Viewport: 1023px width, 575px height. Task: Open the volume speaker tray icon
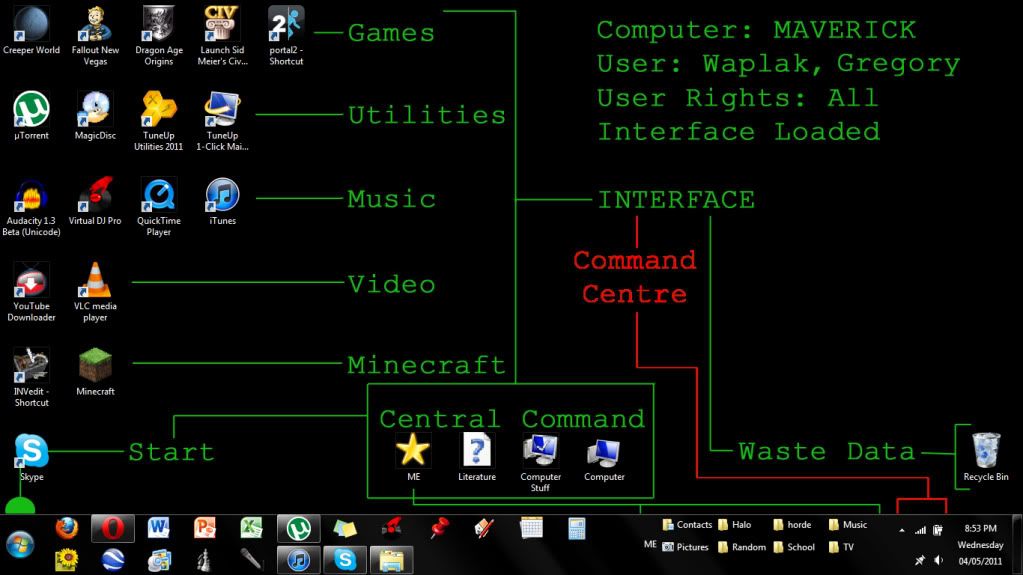pyautogui.click(x=938, y=560)
